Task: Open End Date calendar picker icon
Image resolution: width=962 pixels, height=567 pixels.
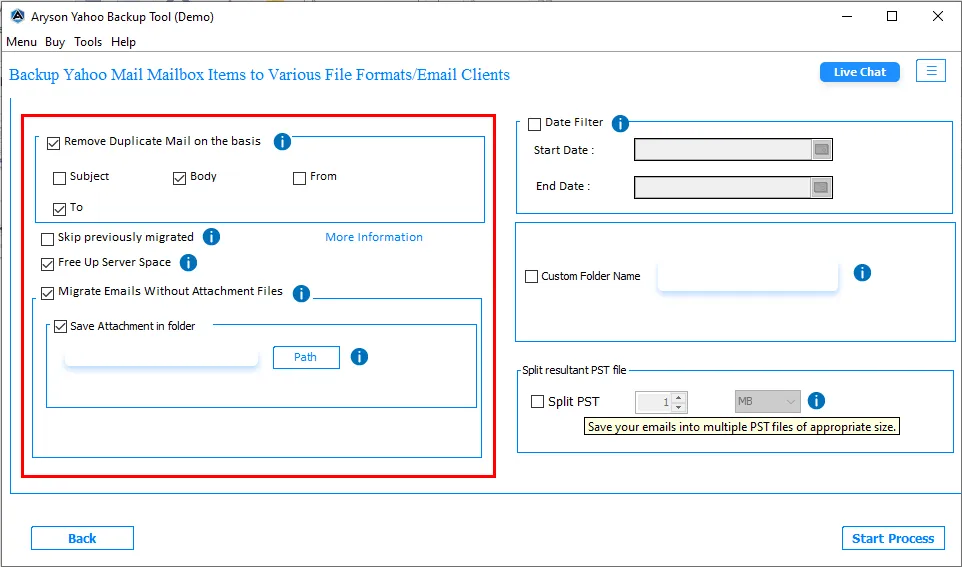Action: point(822,187)
